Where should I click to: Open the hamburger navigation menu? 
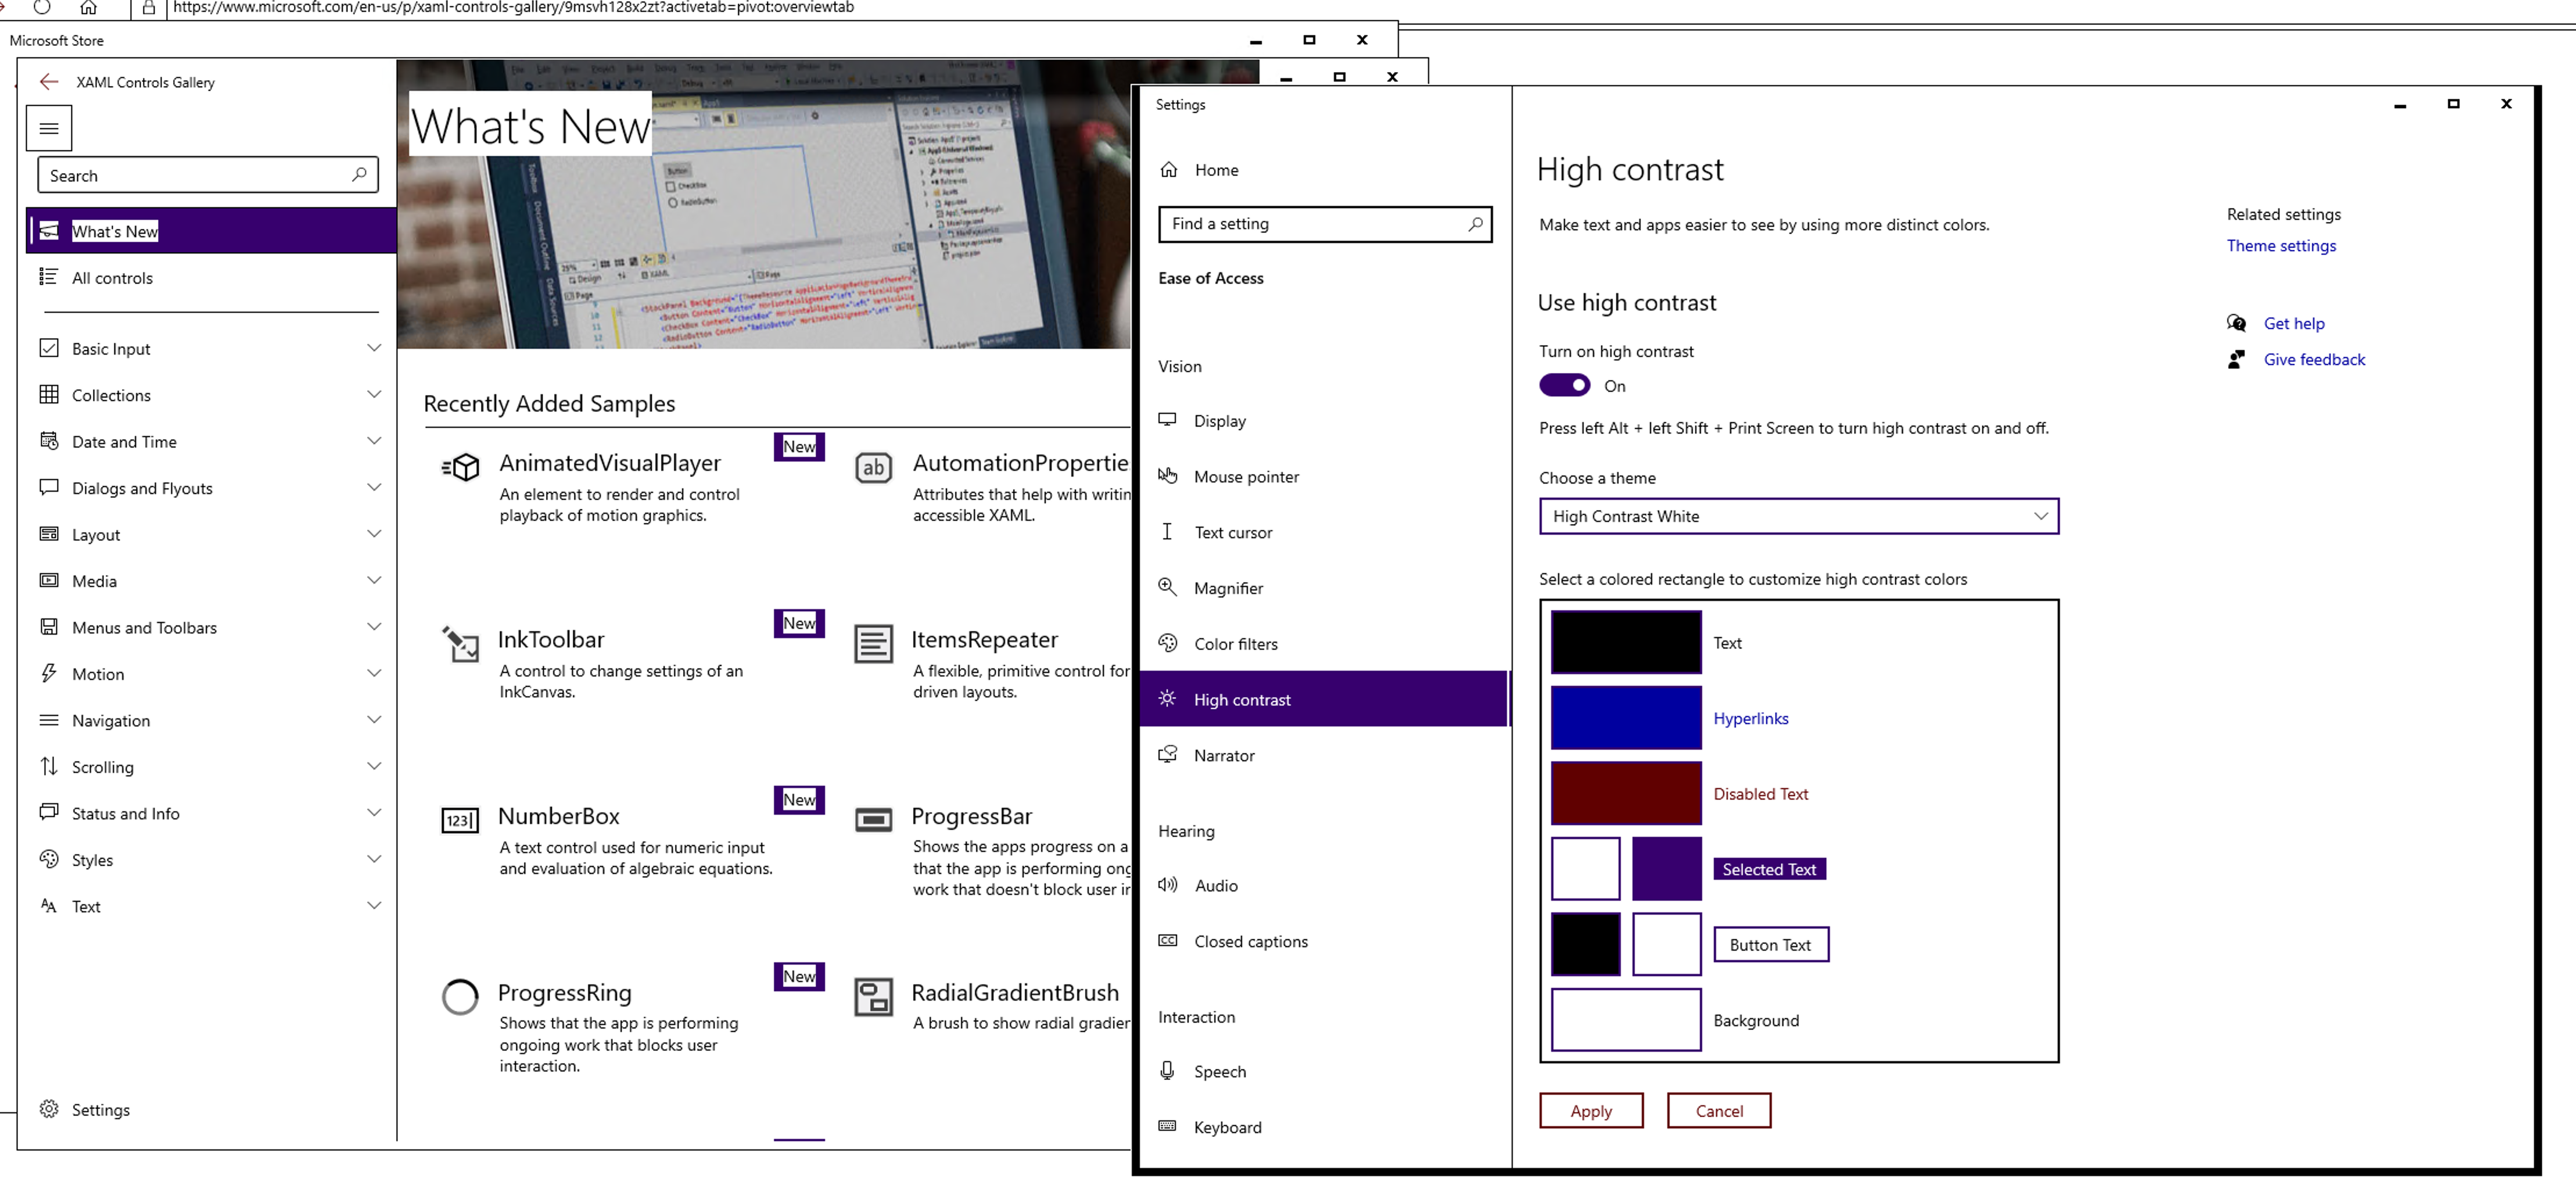coord(48,128)
